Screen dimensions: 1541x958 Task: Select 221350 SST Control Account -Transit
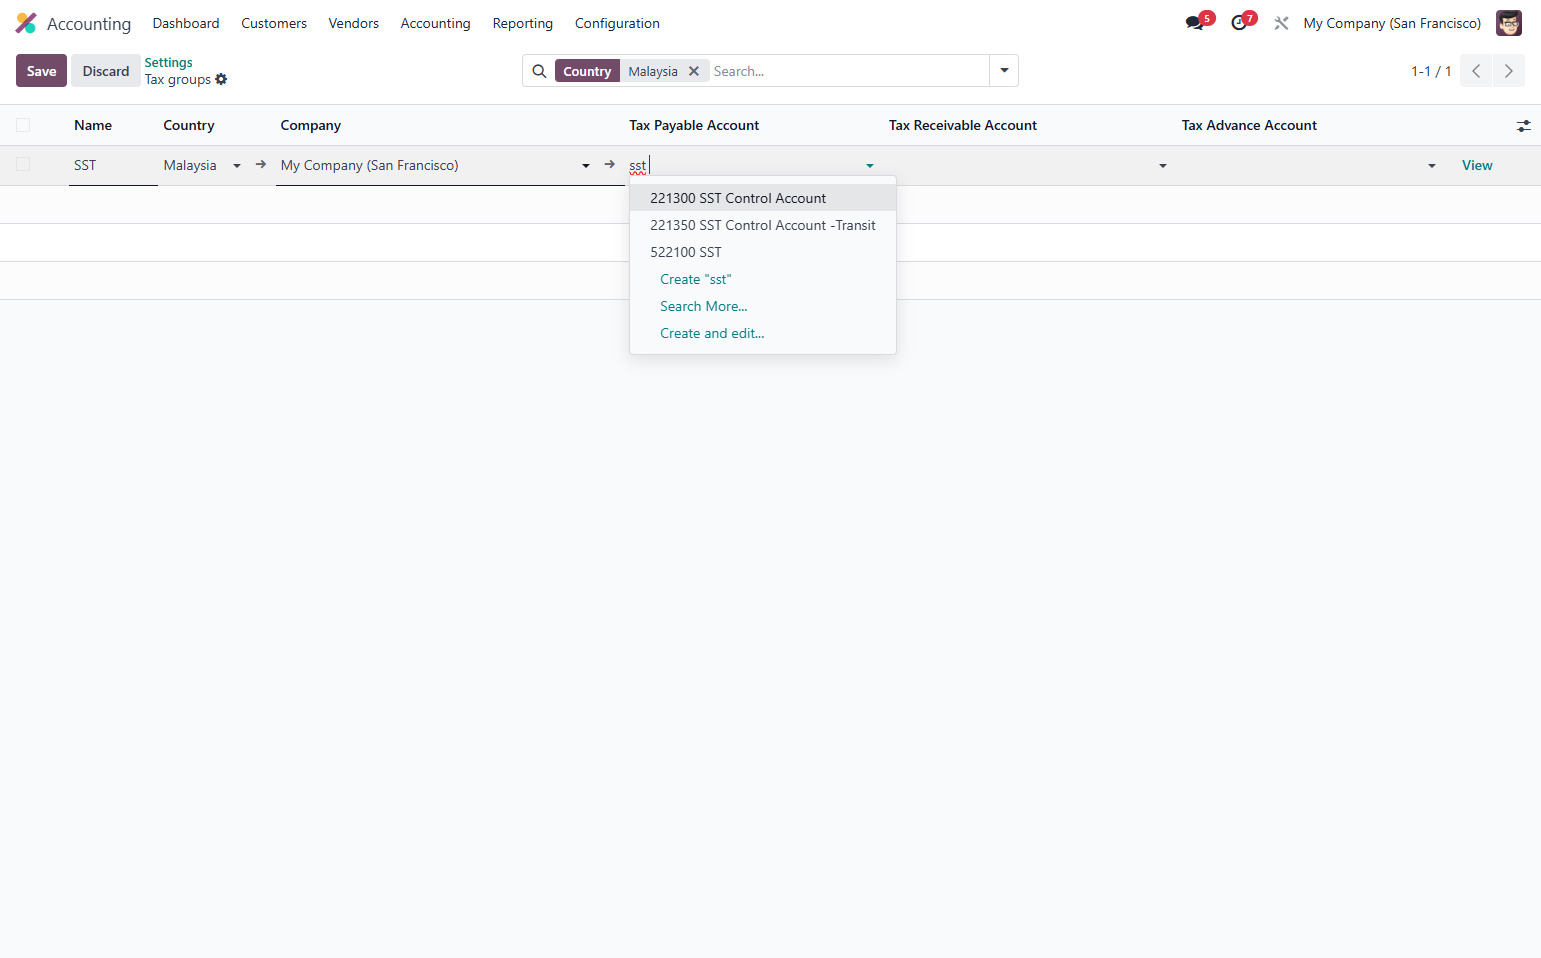763,225
